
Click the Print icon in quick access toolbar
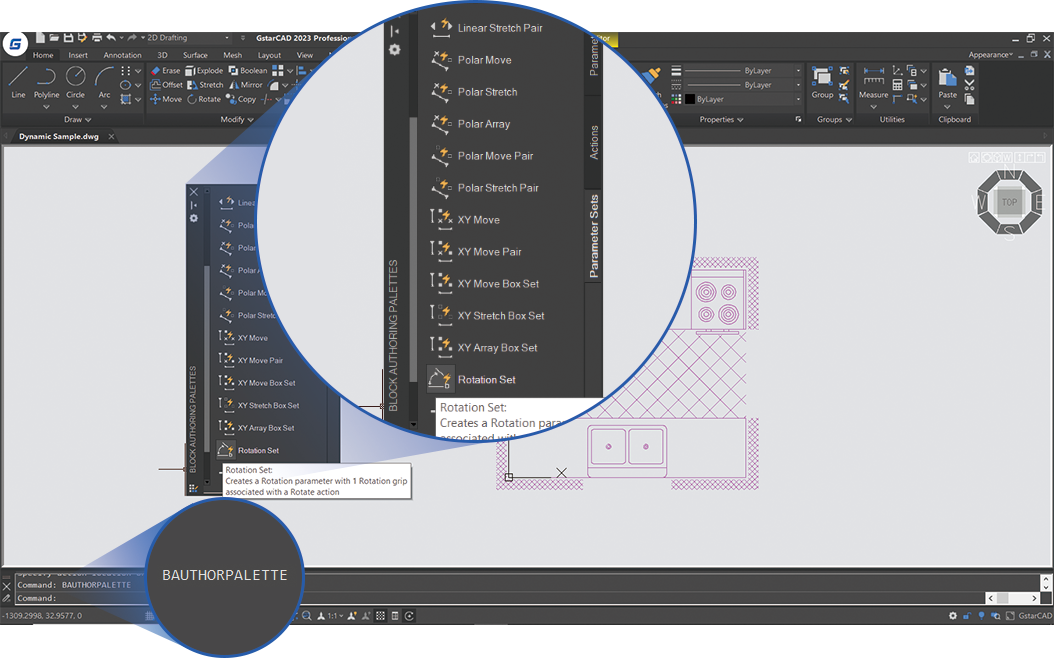[x=97, y=38]
